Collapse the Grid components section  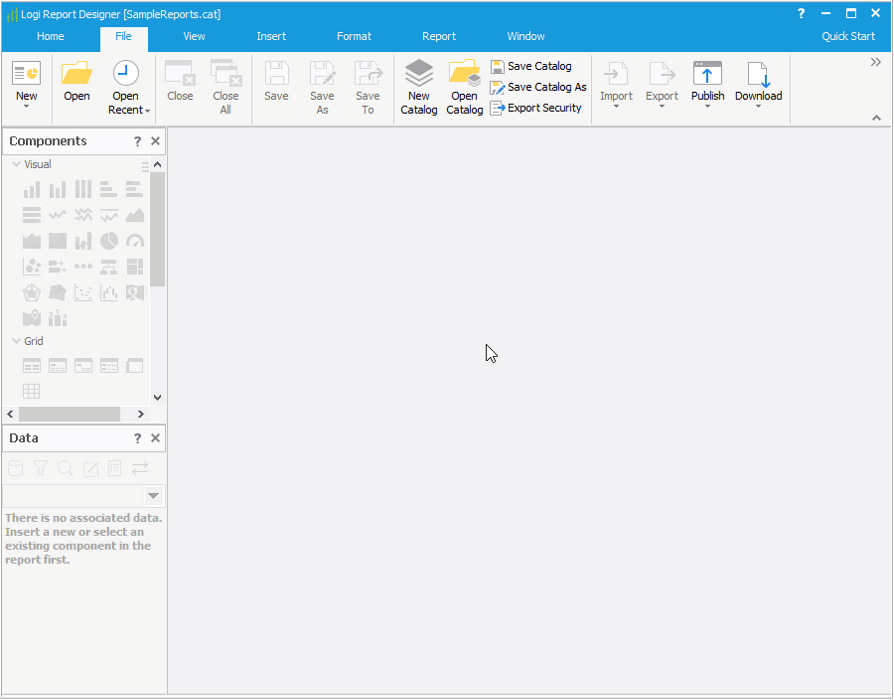tap(15, 341)
